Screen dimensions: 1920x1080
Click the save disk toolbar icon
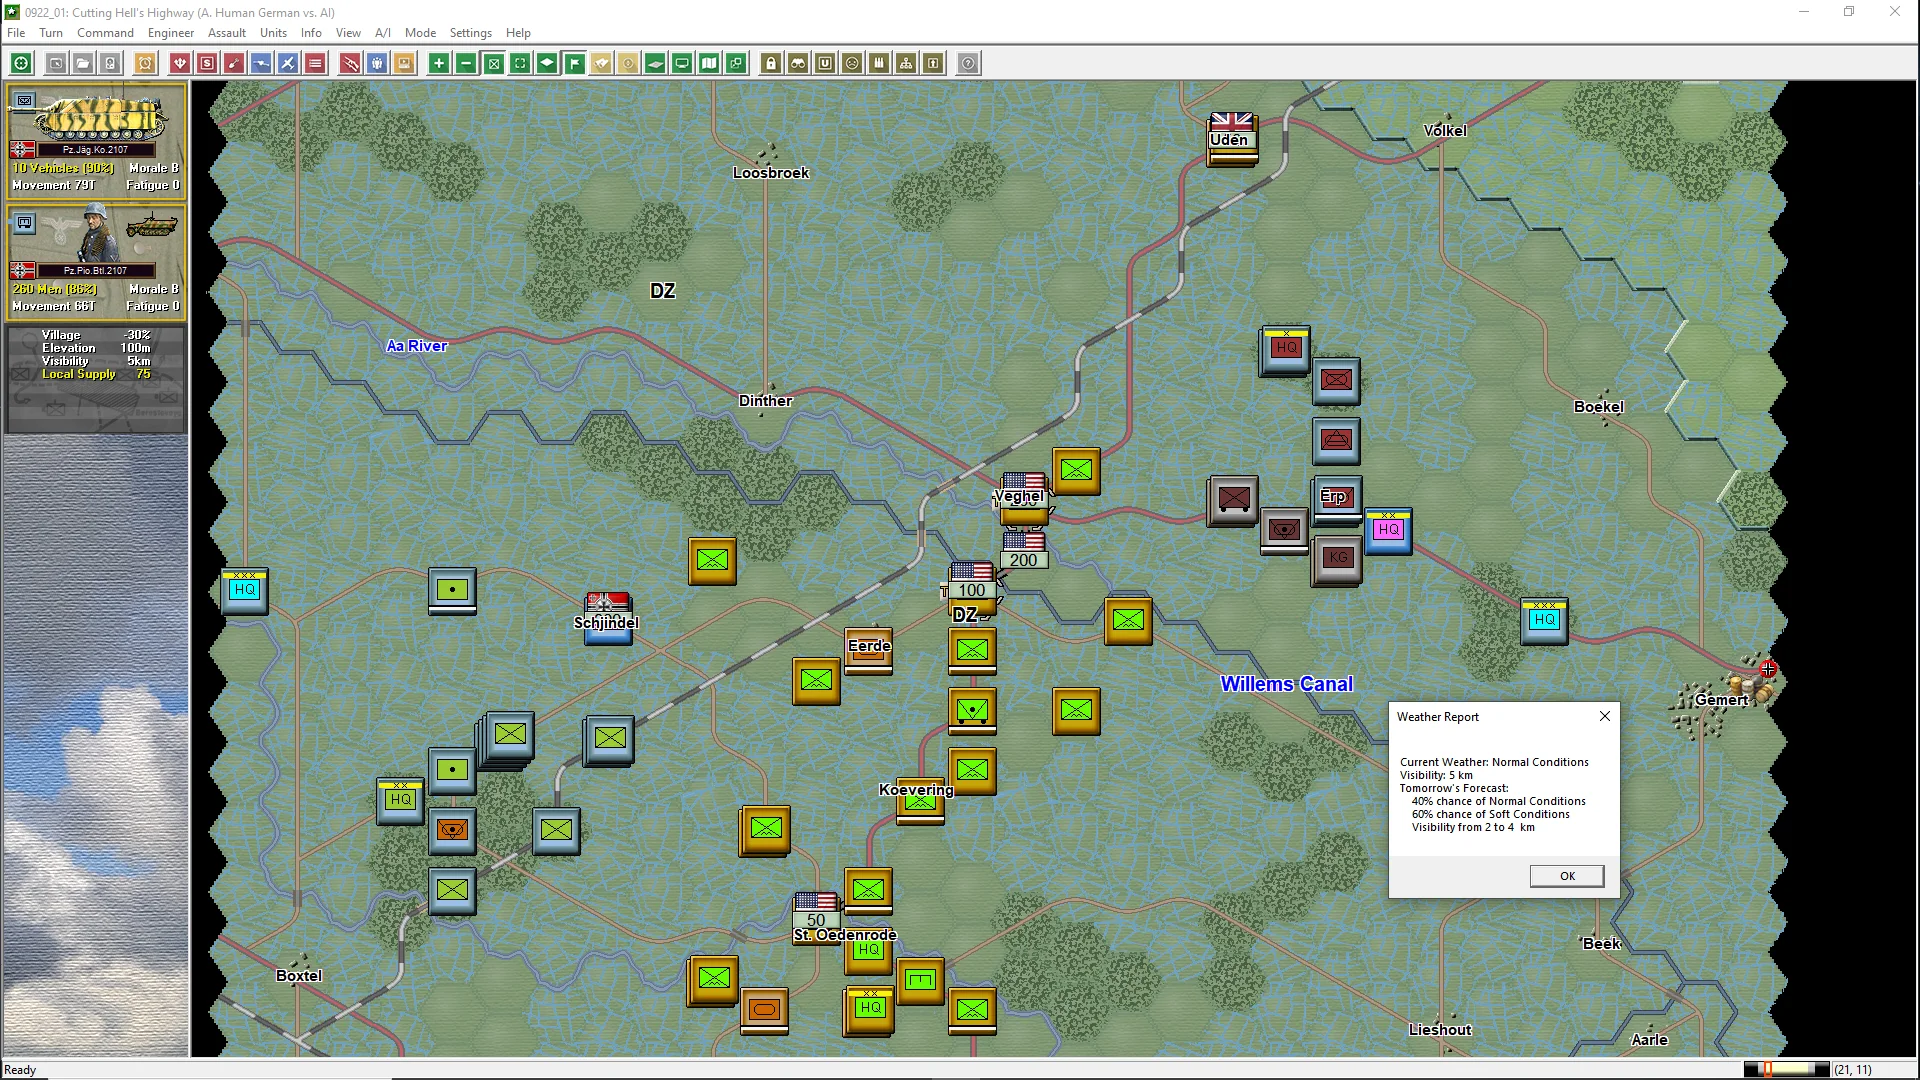[110, 64]
